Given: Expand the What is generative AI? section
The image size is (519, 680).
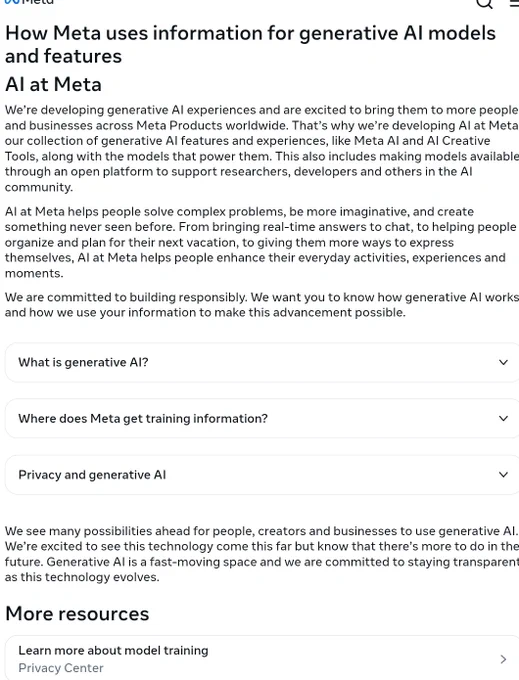Looking at the screenshot, I should click(x=262, y=362).
